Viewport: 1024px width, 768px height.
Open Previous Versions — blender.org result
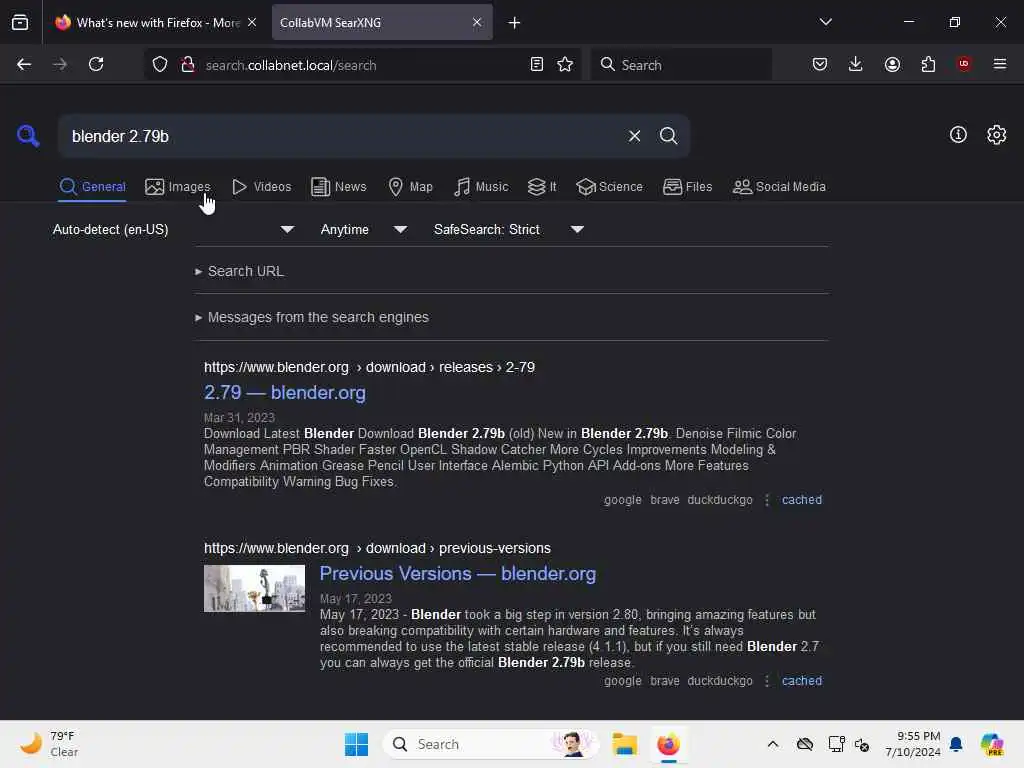(x=458, y=573)
